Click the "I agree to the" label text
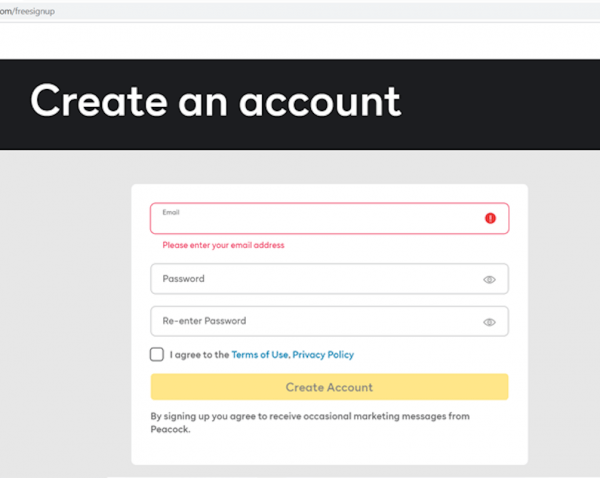The height and width of the screenshot is (478, 600). pyautogui.click(x=199, y=355)
